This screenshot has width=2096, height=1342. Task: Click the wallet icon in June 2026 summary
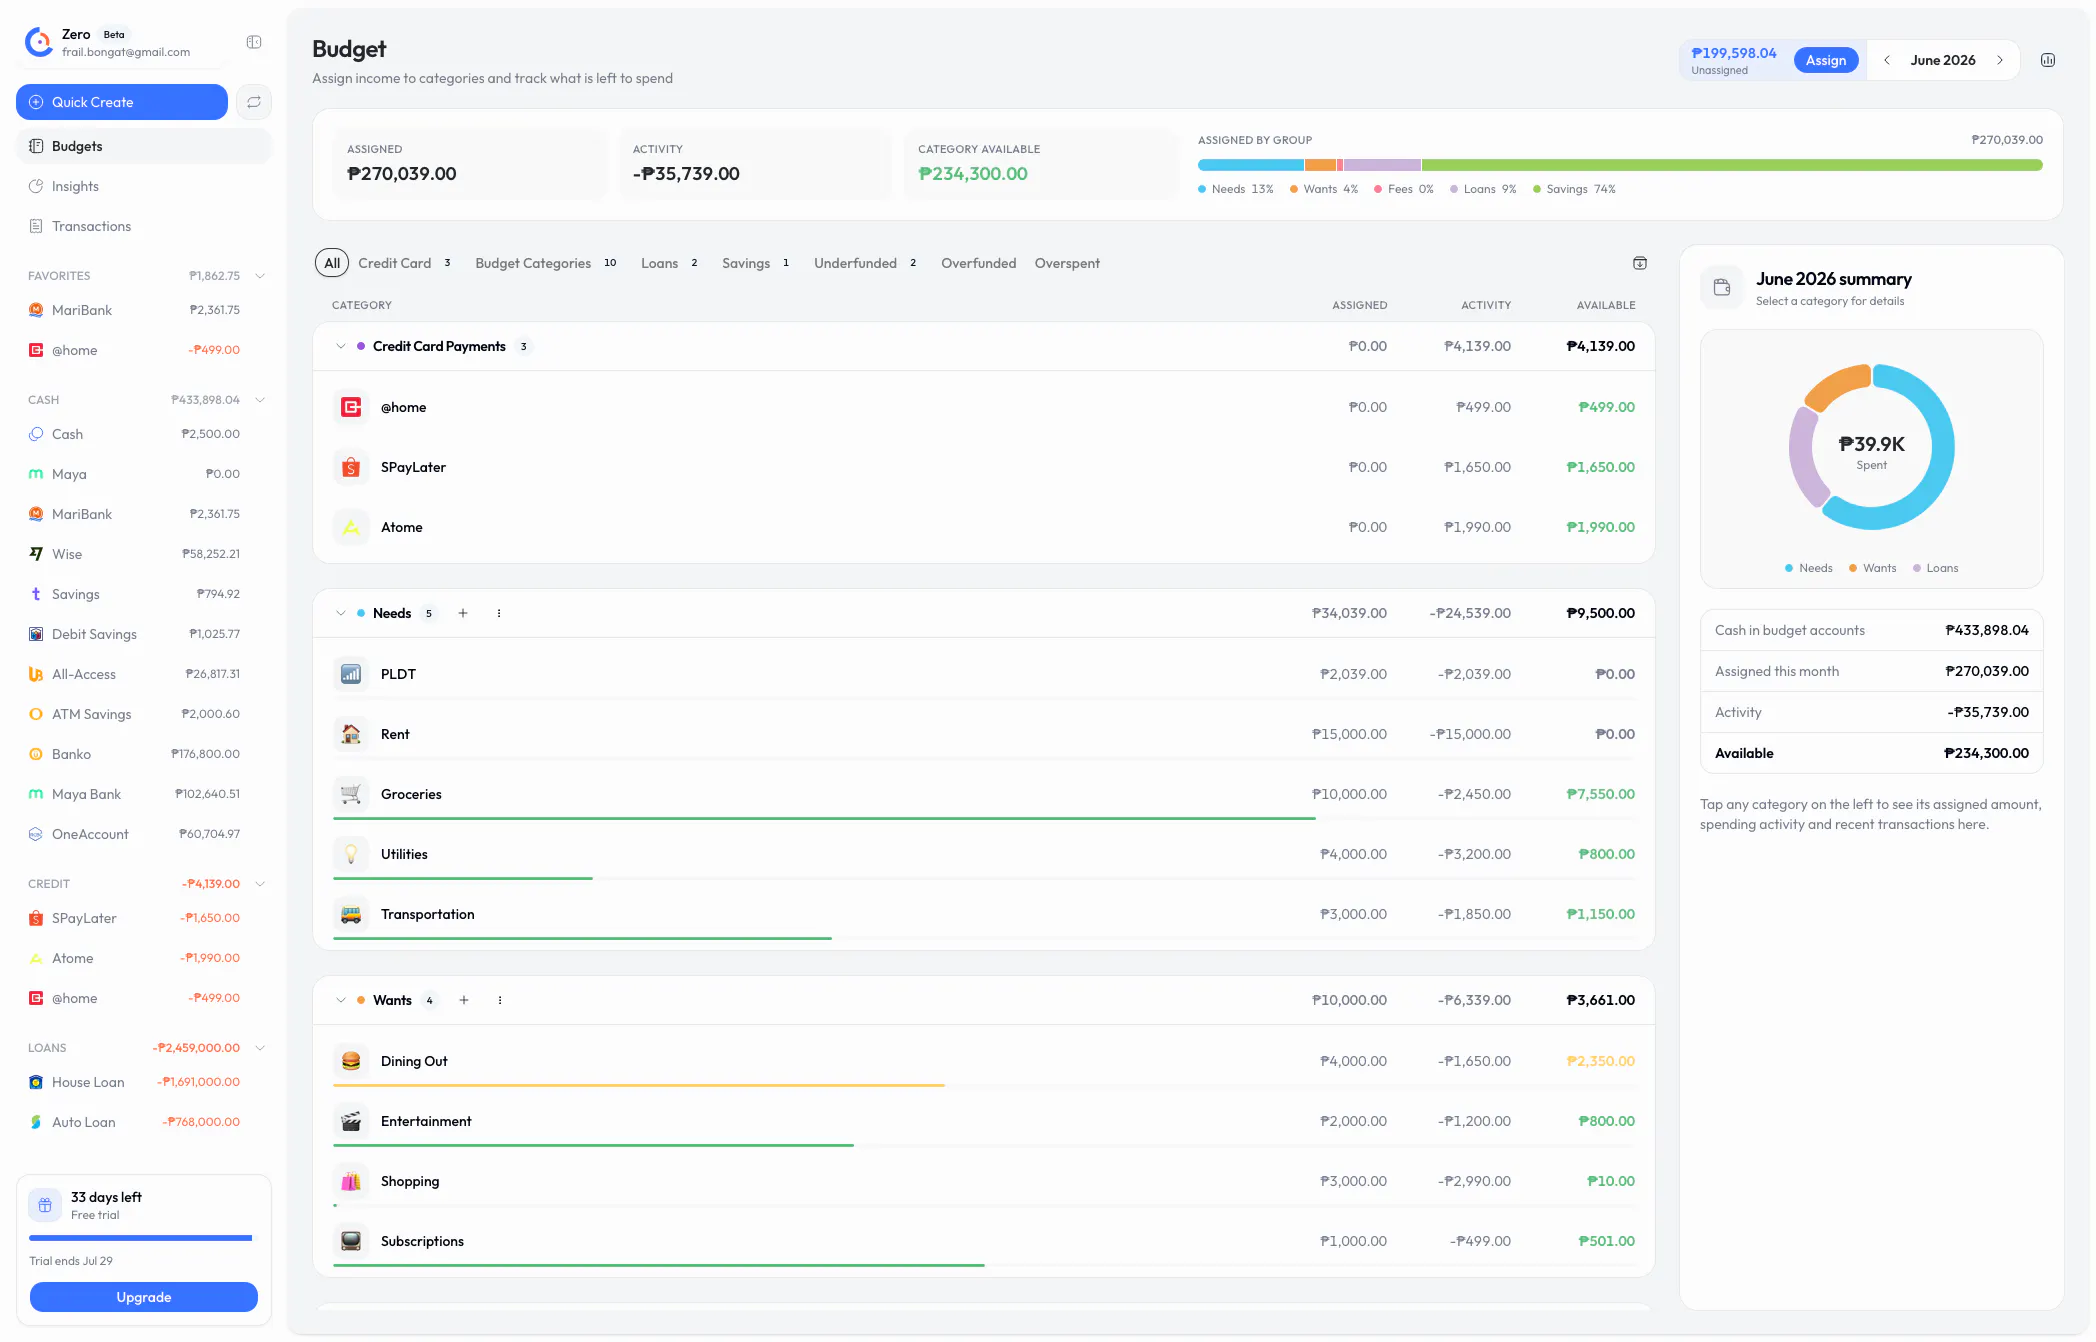click(x=1722, y=288)
